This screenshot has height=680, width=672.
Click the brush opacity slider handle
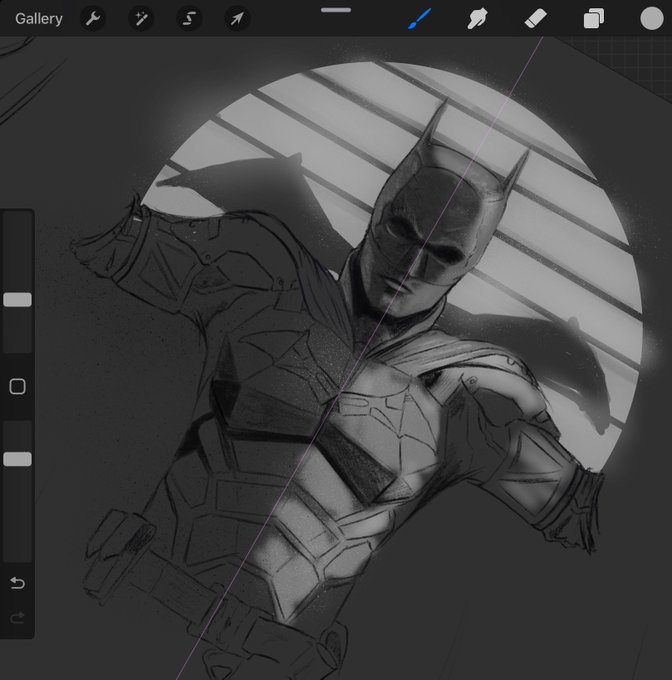coord(17,459)
